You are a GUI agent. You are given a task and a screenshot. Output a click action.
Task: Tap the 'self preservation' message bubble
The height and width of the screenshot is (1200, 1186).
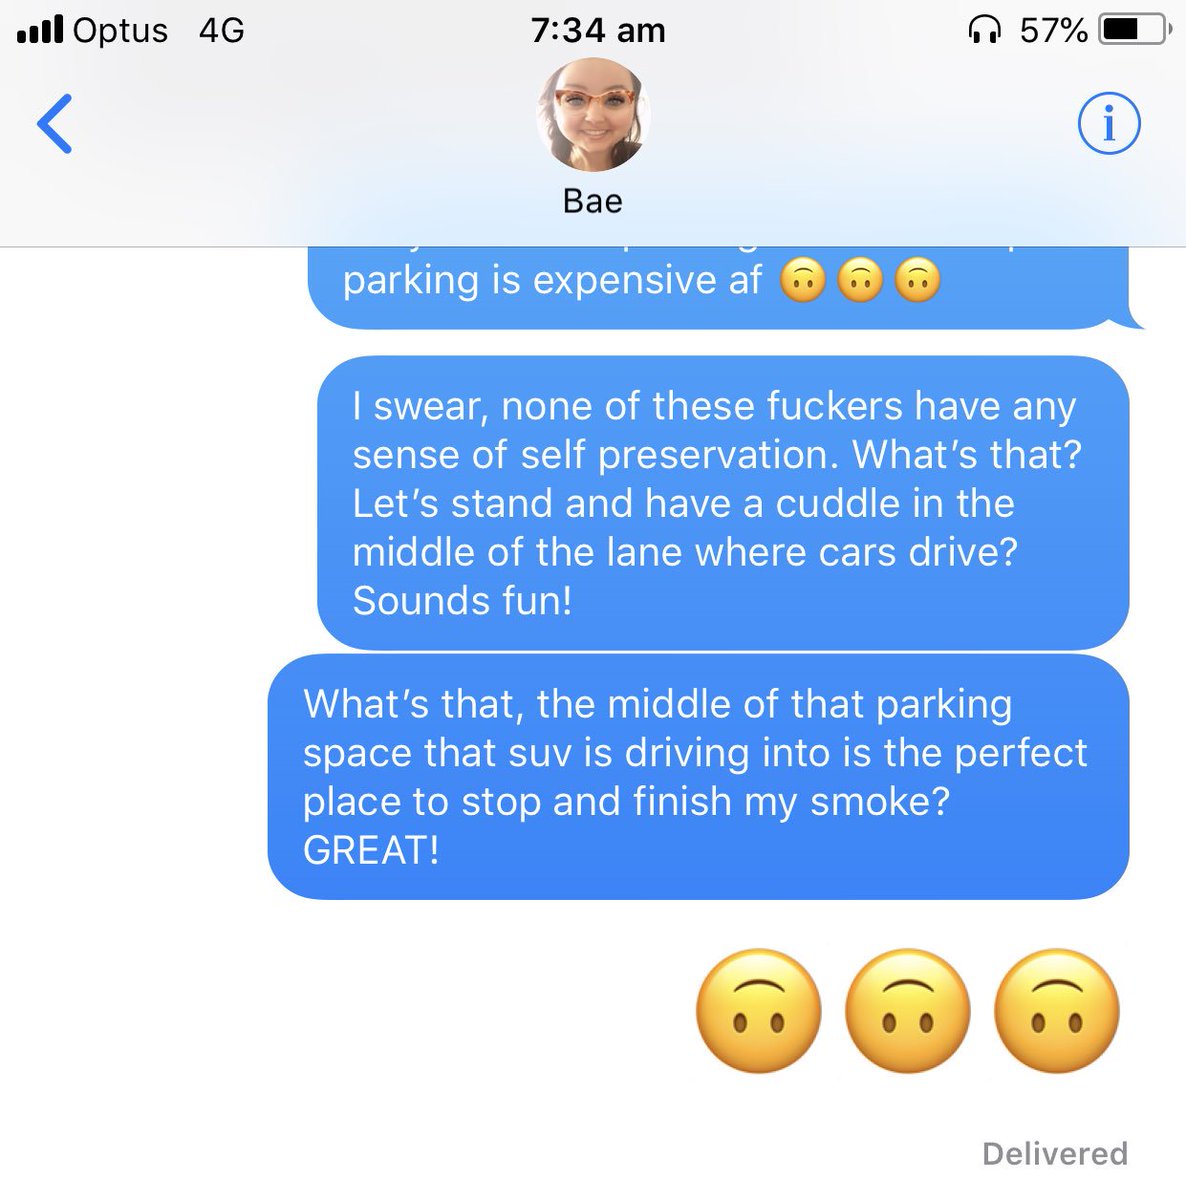tap(723, 503)
